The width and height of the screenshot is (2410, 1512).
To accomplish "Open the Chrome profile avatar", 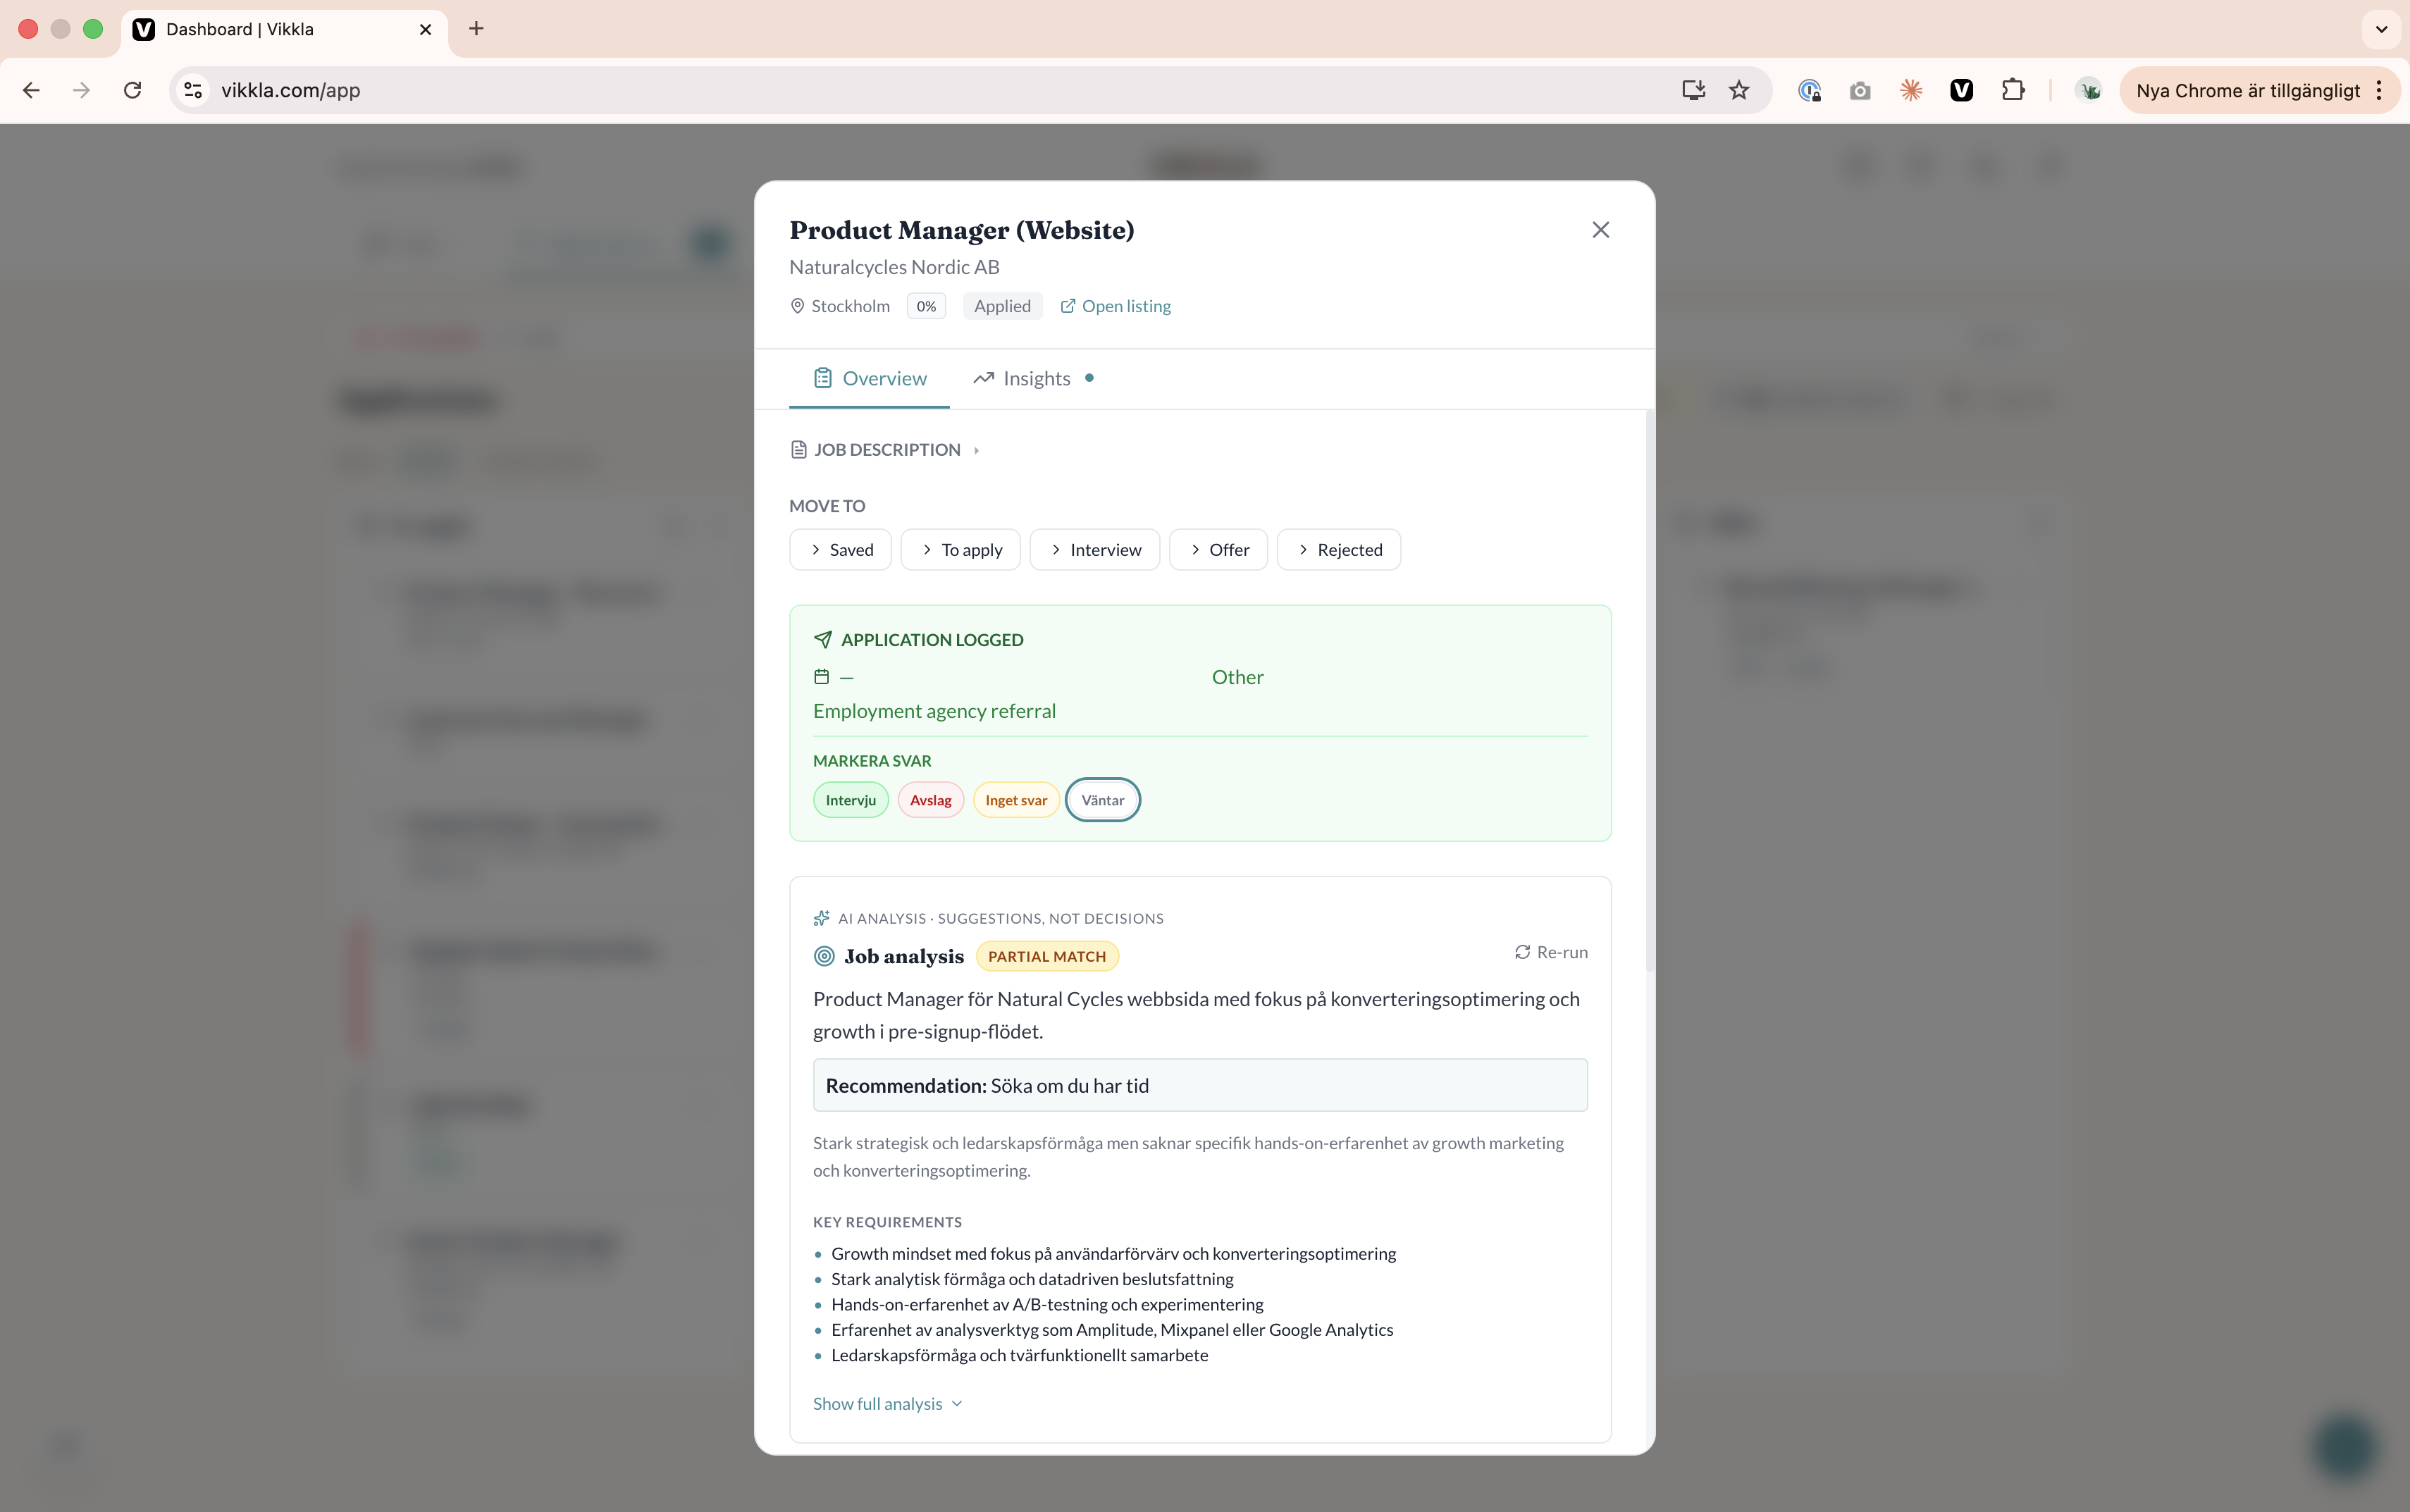I will pos(2089,90).
